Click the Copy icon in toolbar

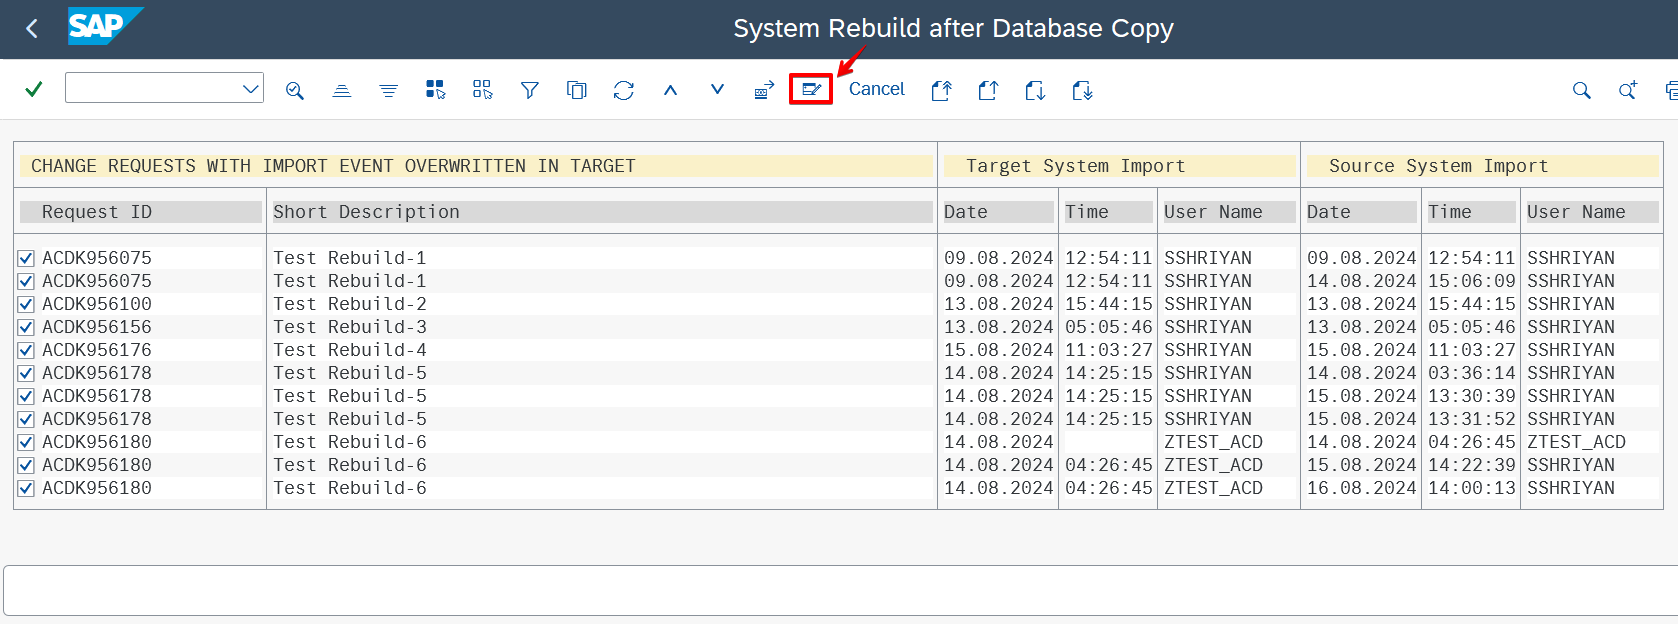pyautogui.click(x=577, y=90)
